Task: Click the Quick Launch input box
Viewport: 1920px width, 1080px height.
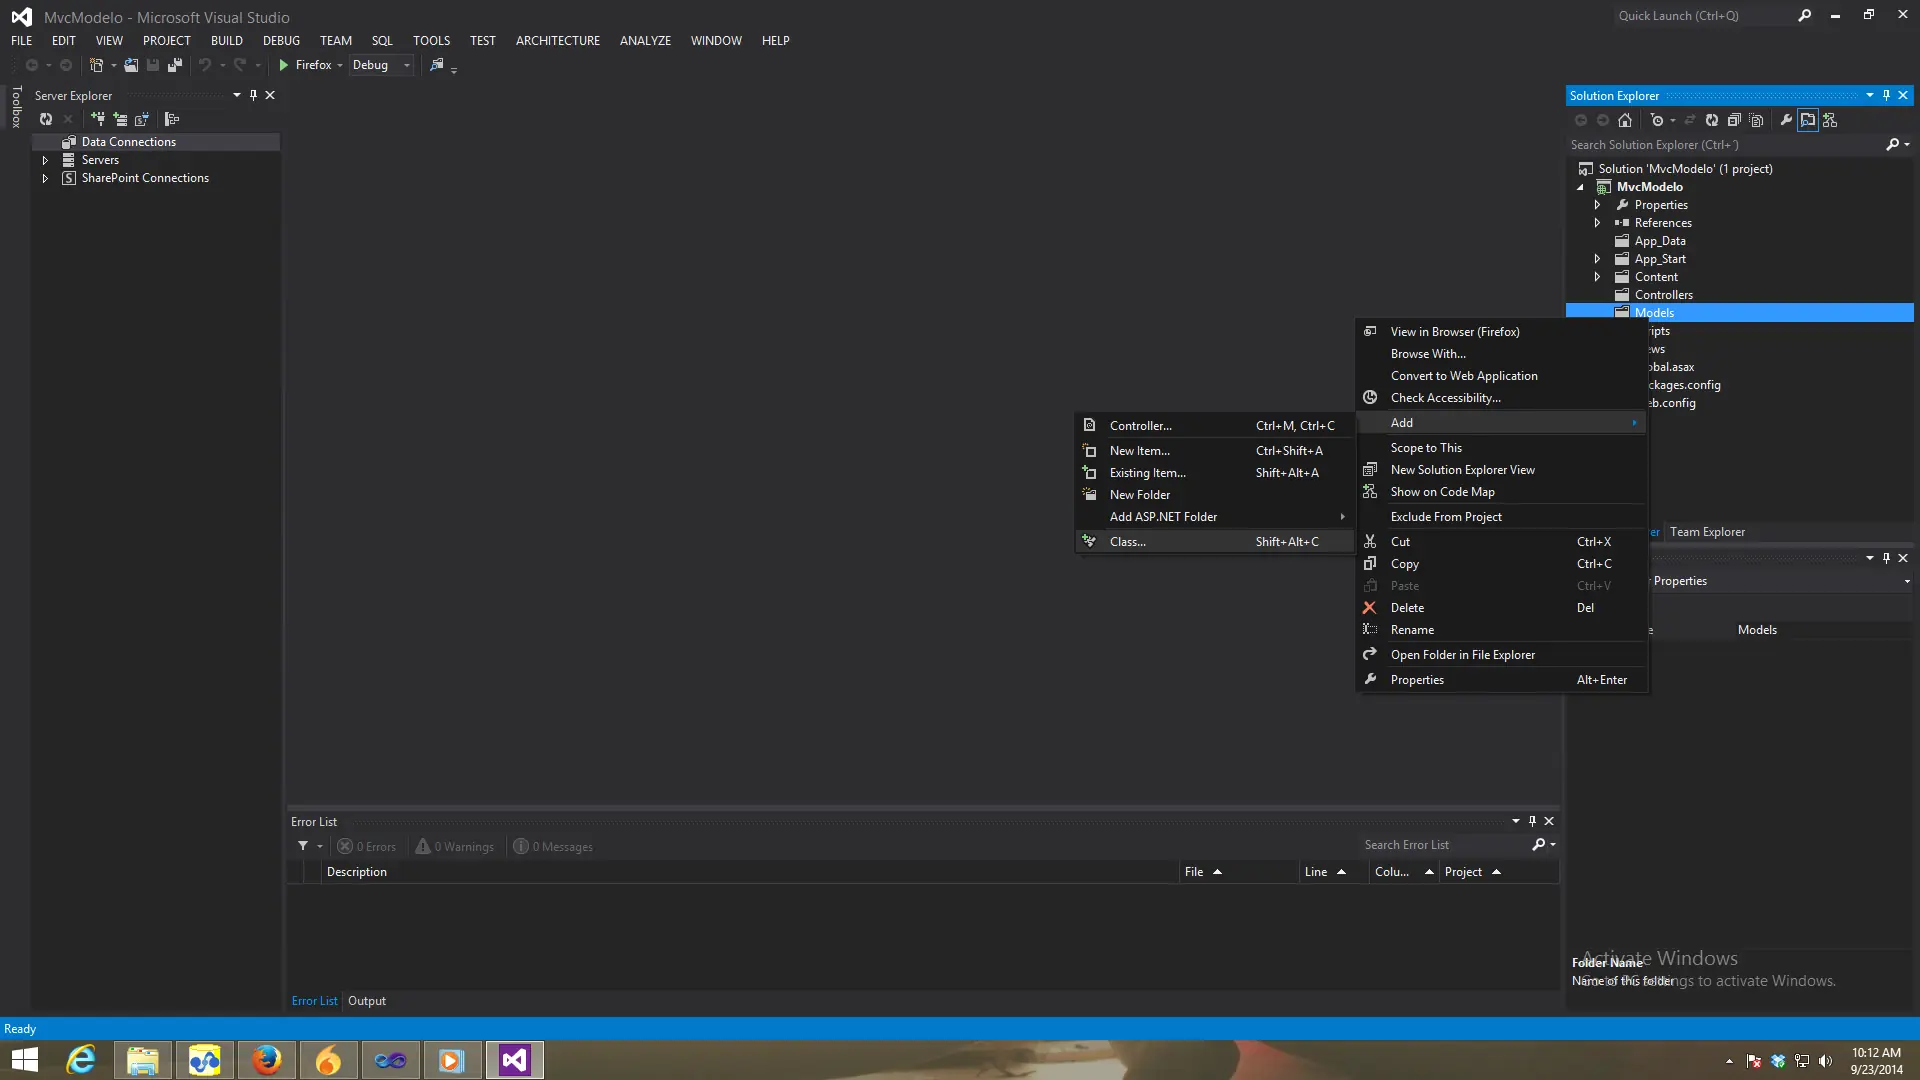Action: pyautogui.click(x=1703, y=16)
